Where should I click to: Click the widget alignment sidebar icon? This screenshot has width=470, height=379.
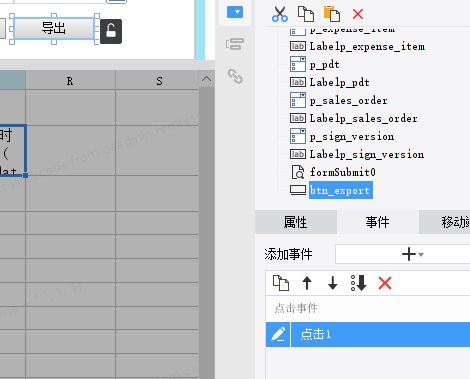[x=235, y=44]
